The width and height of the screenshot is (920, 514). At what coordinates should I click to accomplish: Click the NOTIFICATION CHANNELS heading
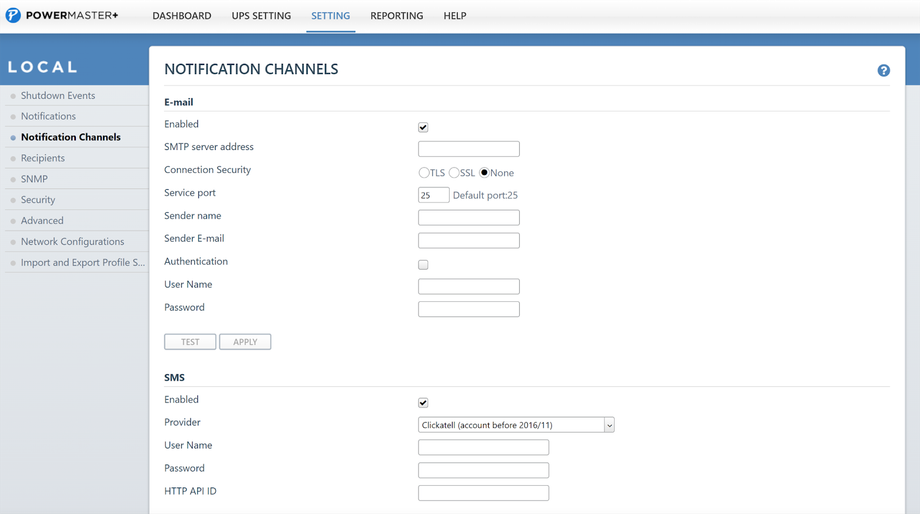pyautogui.click(x=251, y=69)
